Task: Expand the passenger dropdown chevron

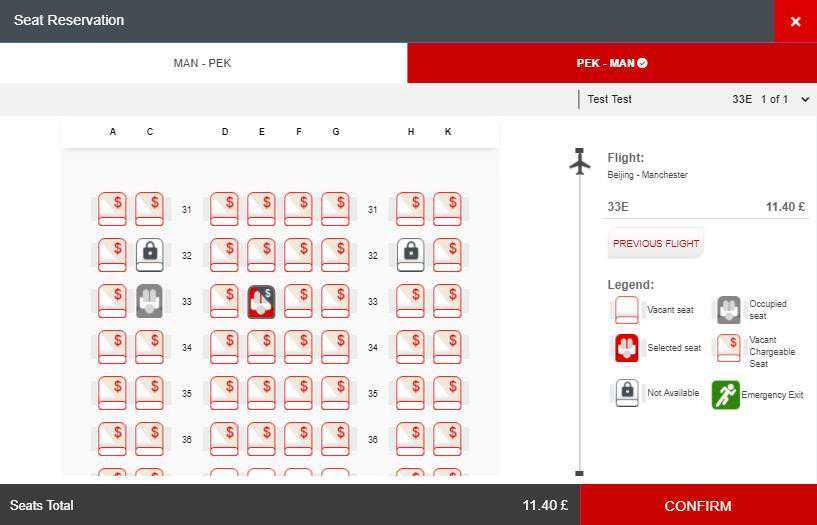Action: 805,100
